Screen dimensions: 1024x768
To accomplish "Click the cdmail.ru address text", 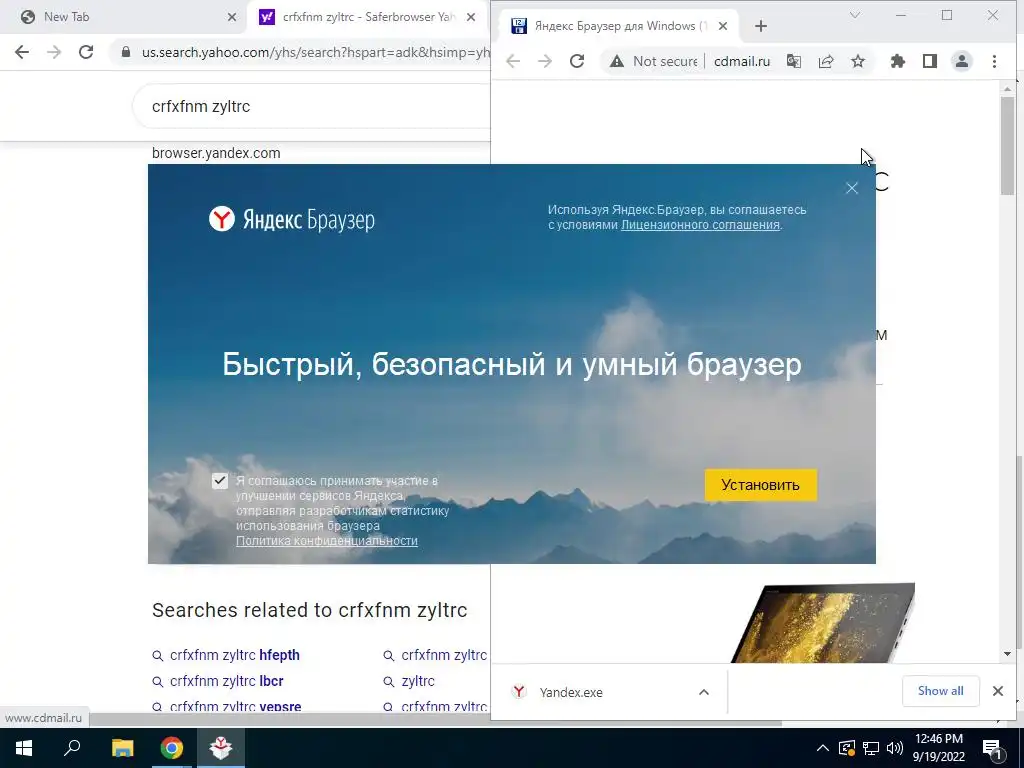I will tap(742, 61).
